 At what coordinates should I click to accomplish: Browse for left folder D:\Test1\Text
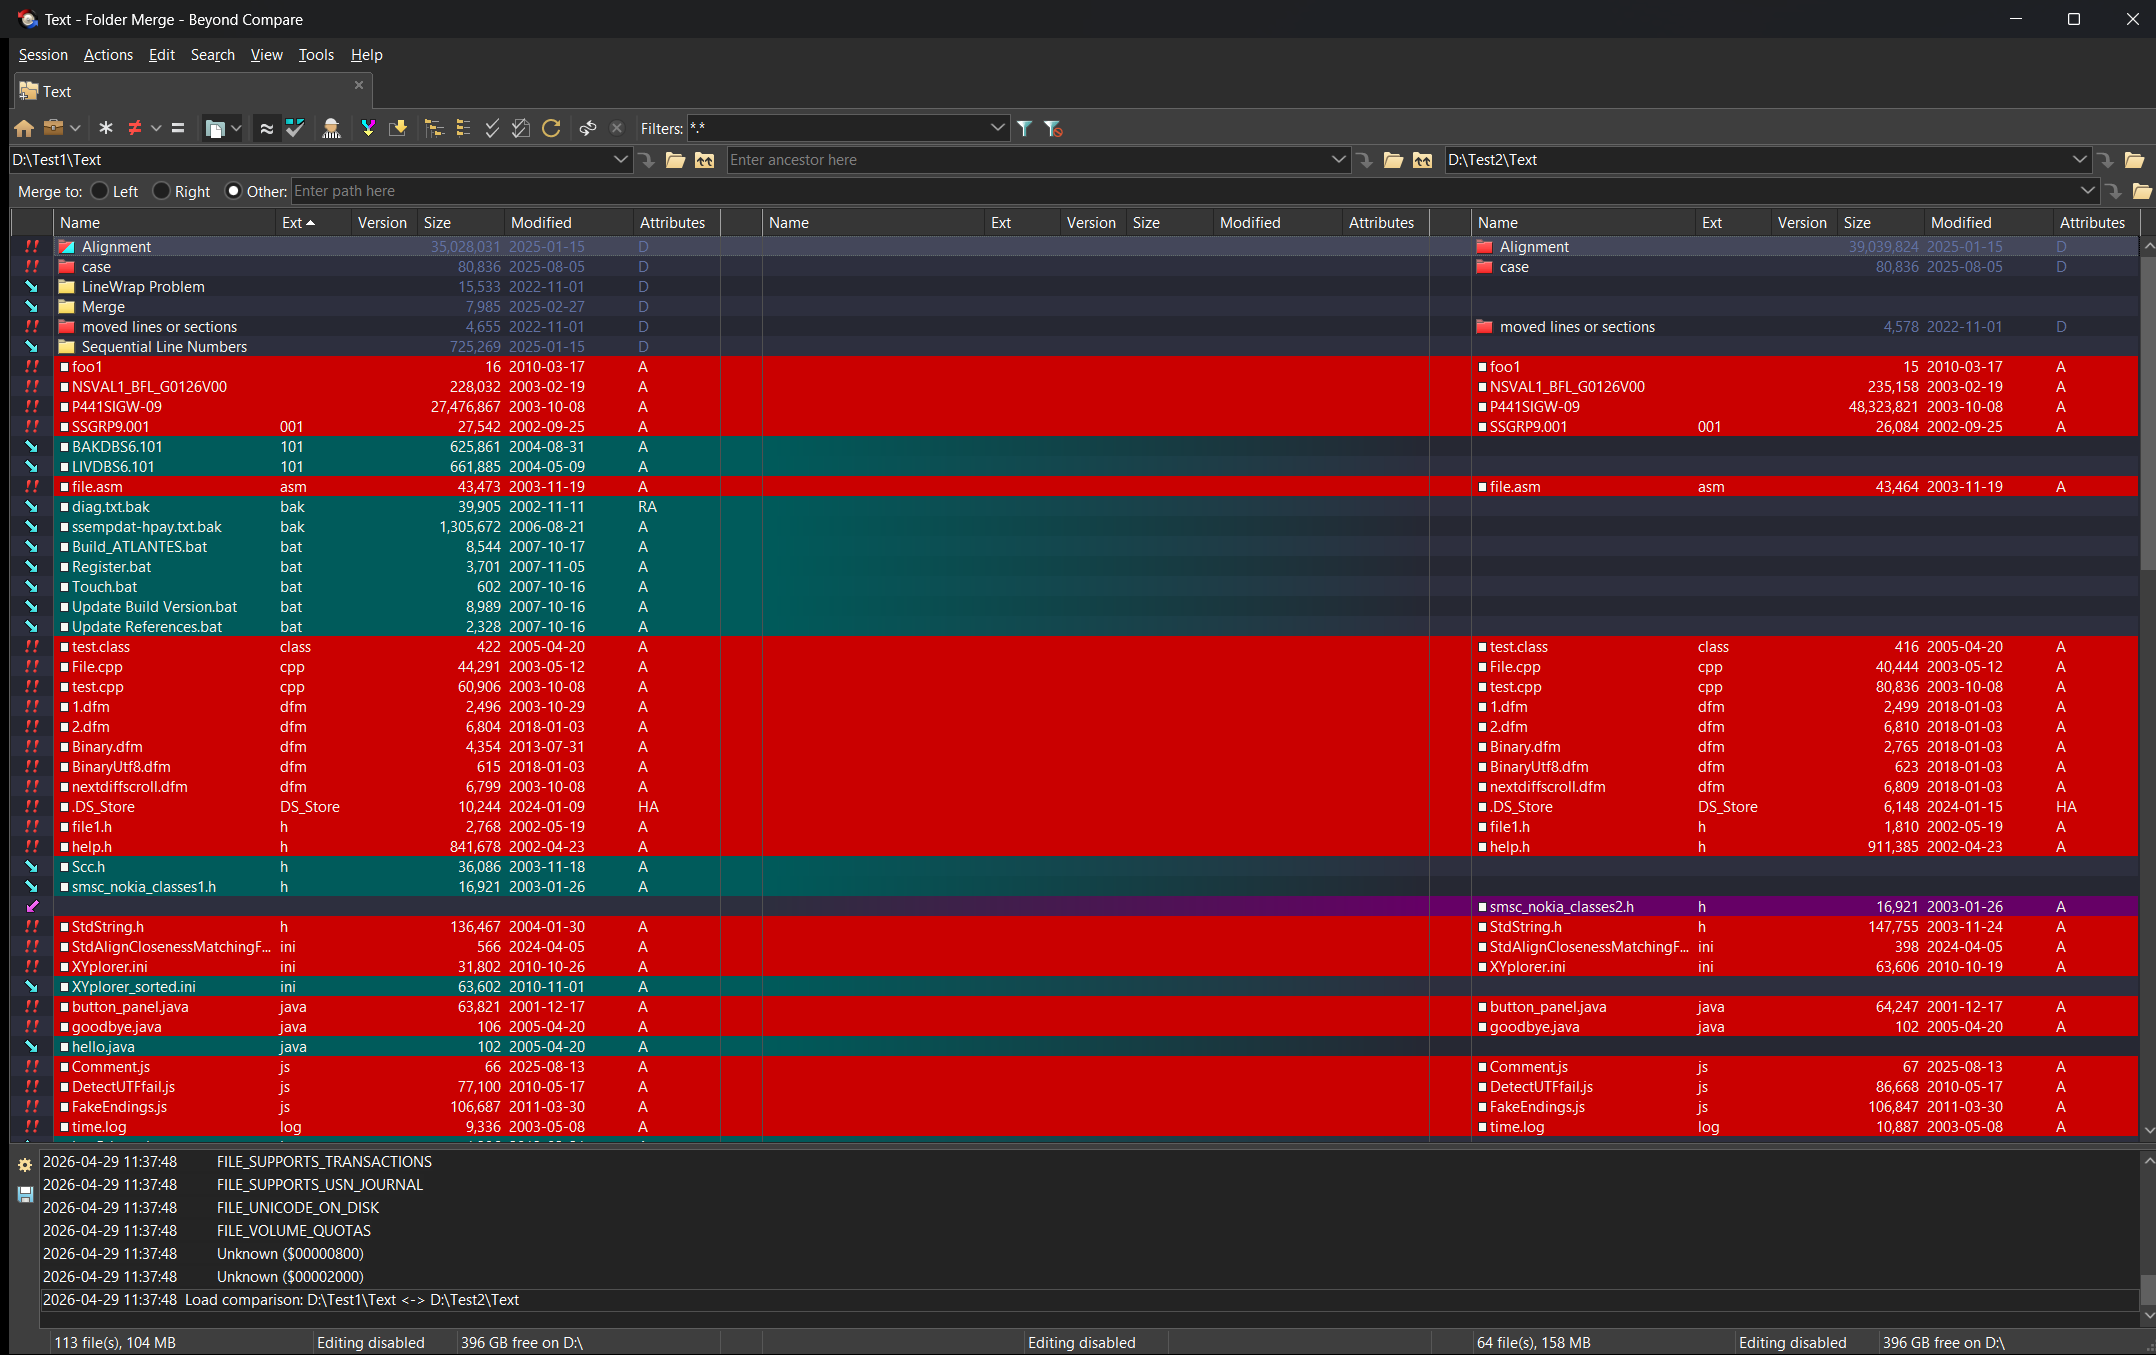pos(675,160)
